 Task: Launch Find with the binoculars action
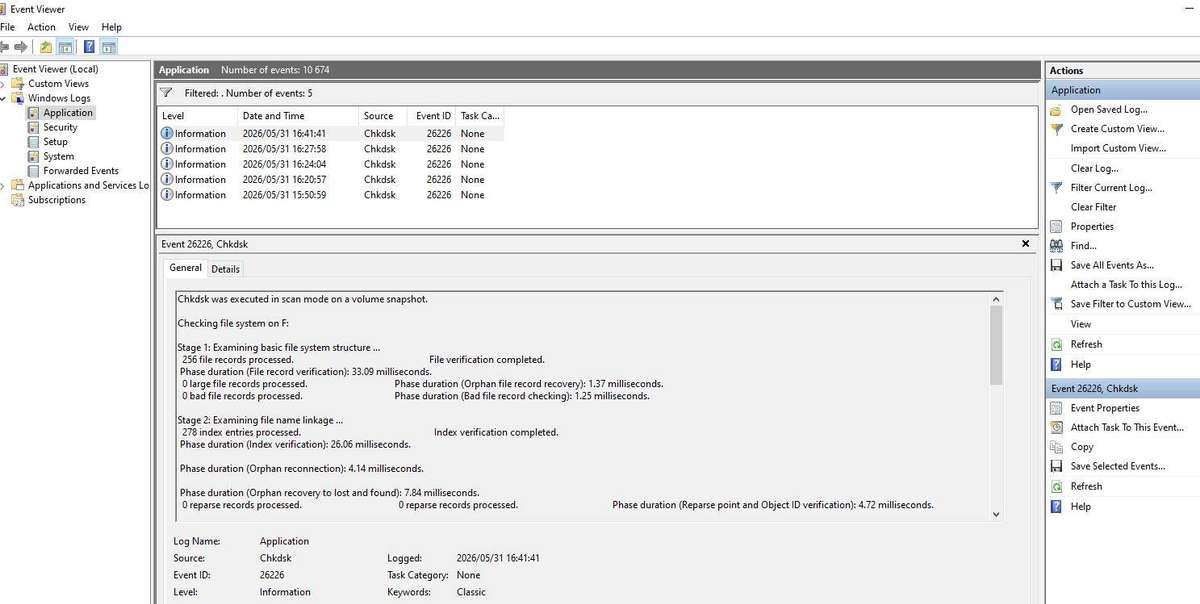pyautogui.click(x=1083, y=246)
